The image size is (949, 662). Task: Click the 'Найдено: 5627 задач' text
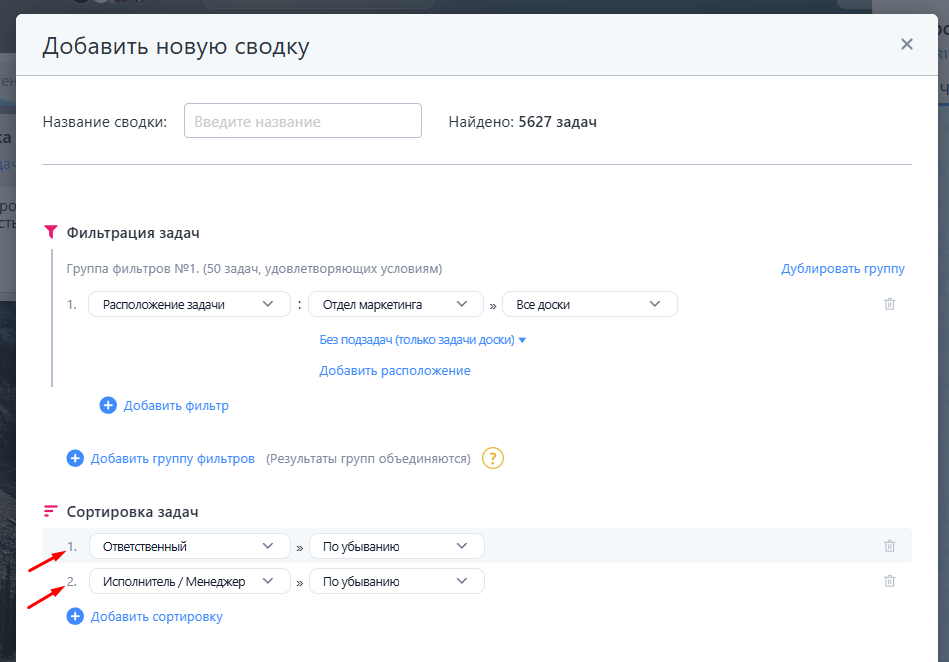[522, 122]
